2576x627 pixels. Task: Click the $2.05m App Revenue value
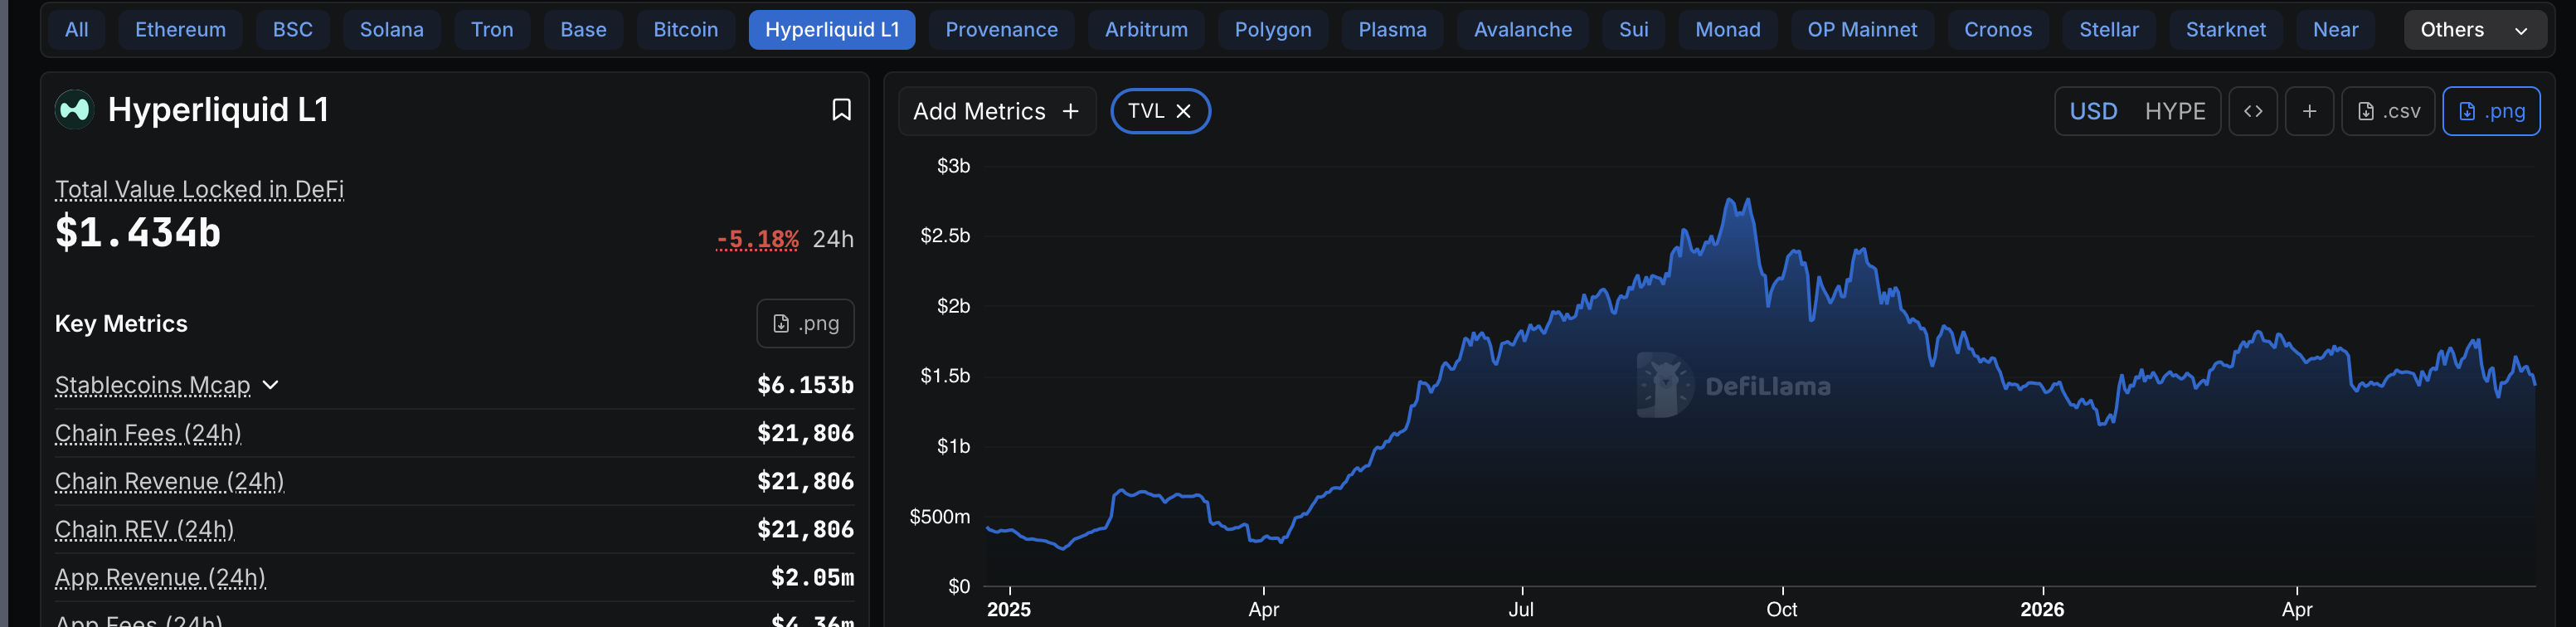(x=812, y=577)
